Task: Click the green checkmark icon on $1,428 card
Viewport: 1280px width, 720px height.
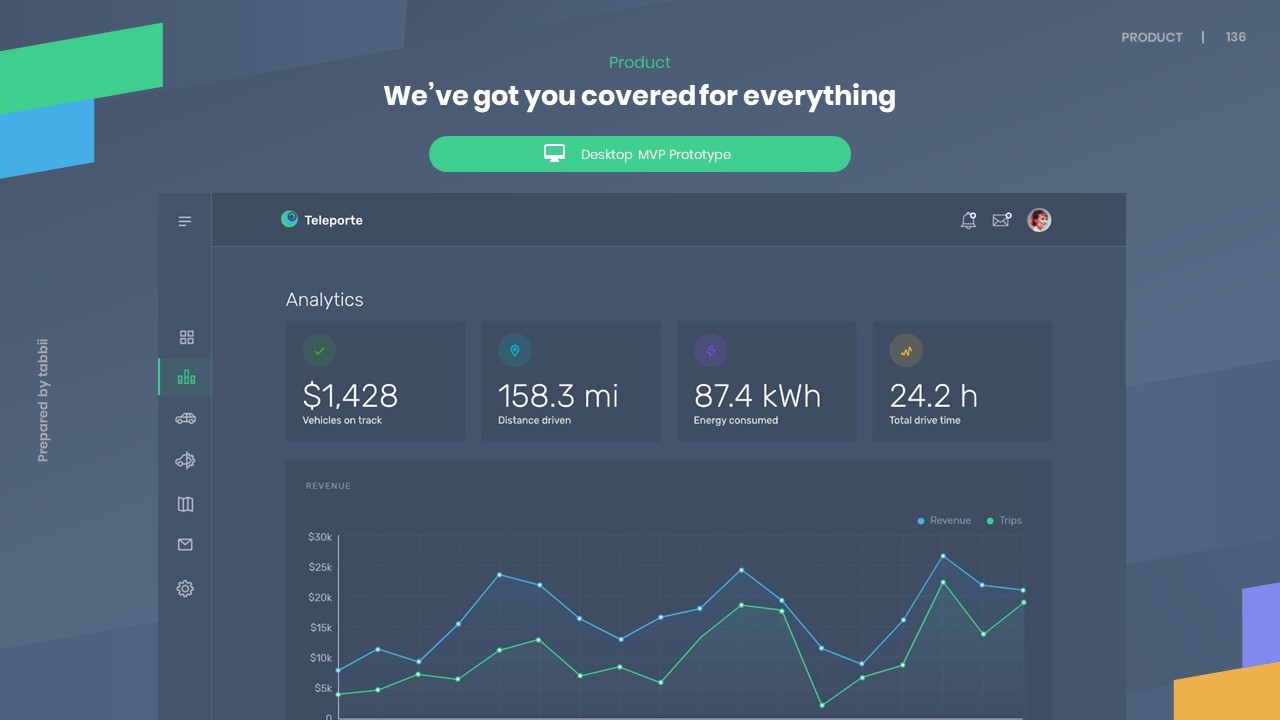Action: [x=319, y=351]
